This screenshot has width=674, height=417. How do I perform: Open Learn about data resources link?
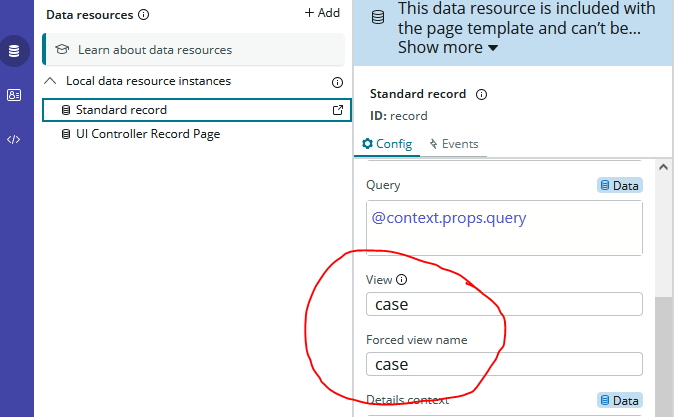(154, 50)
